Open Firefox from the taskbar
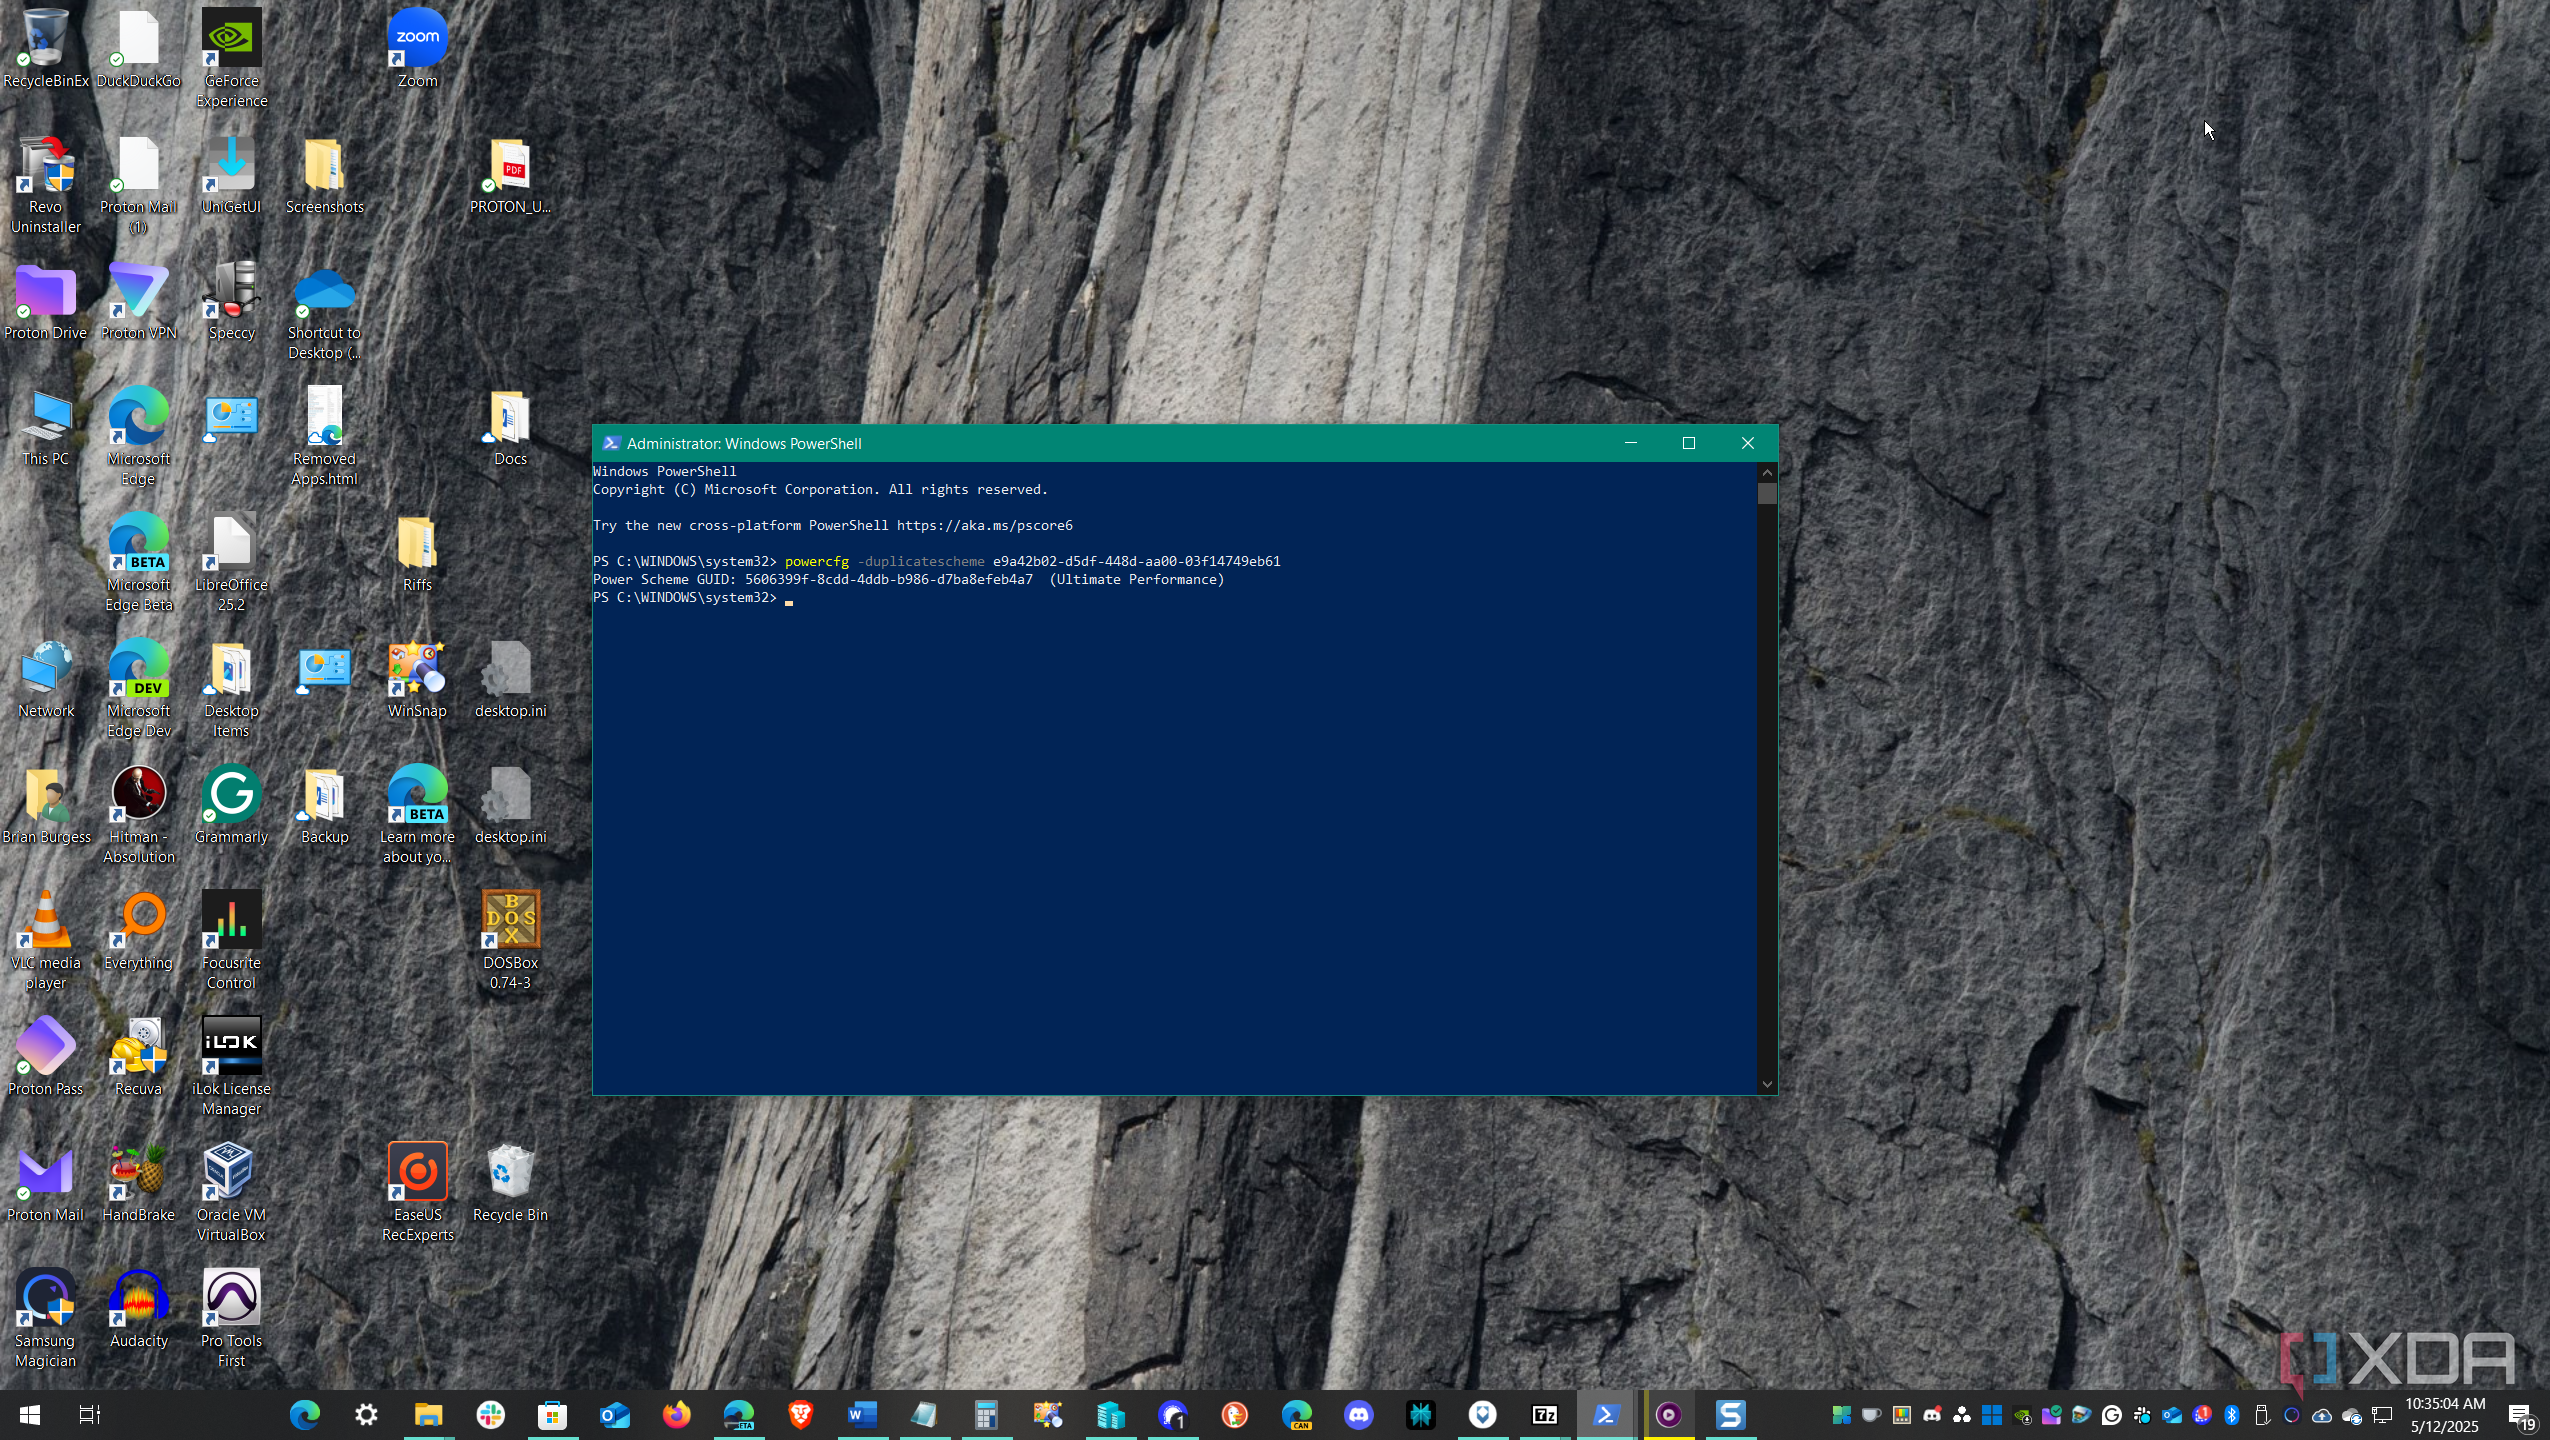2550x1440 pixels. 677,1414
